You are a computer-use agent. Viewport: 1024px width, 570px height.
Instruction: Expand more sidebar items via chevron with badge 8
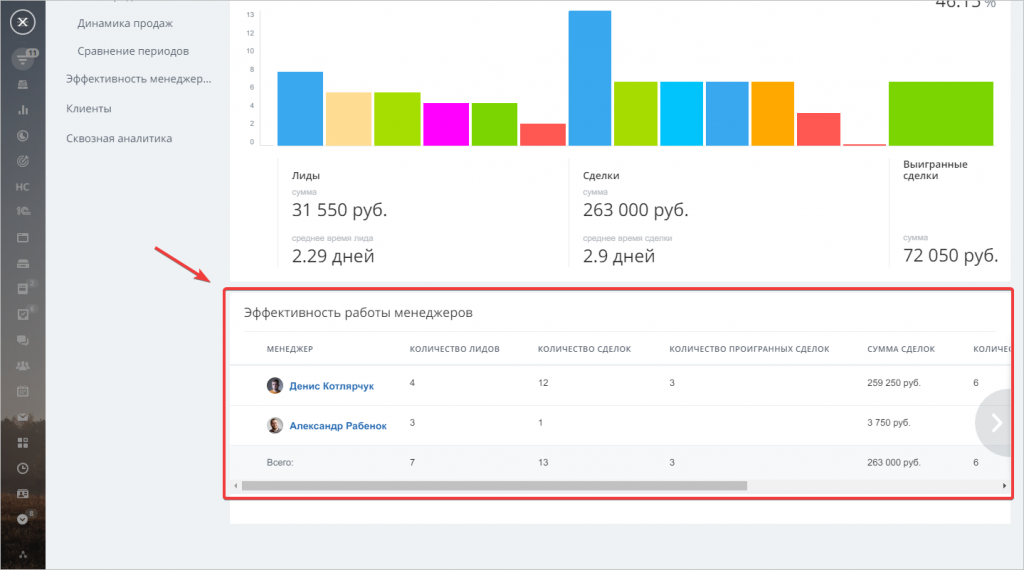click(x=23, y=519)
